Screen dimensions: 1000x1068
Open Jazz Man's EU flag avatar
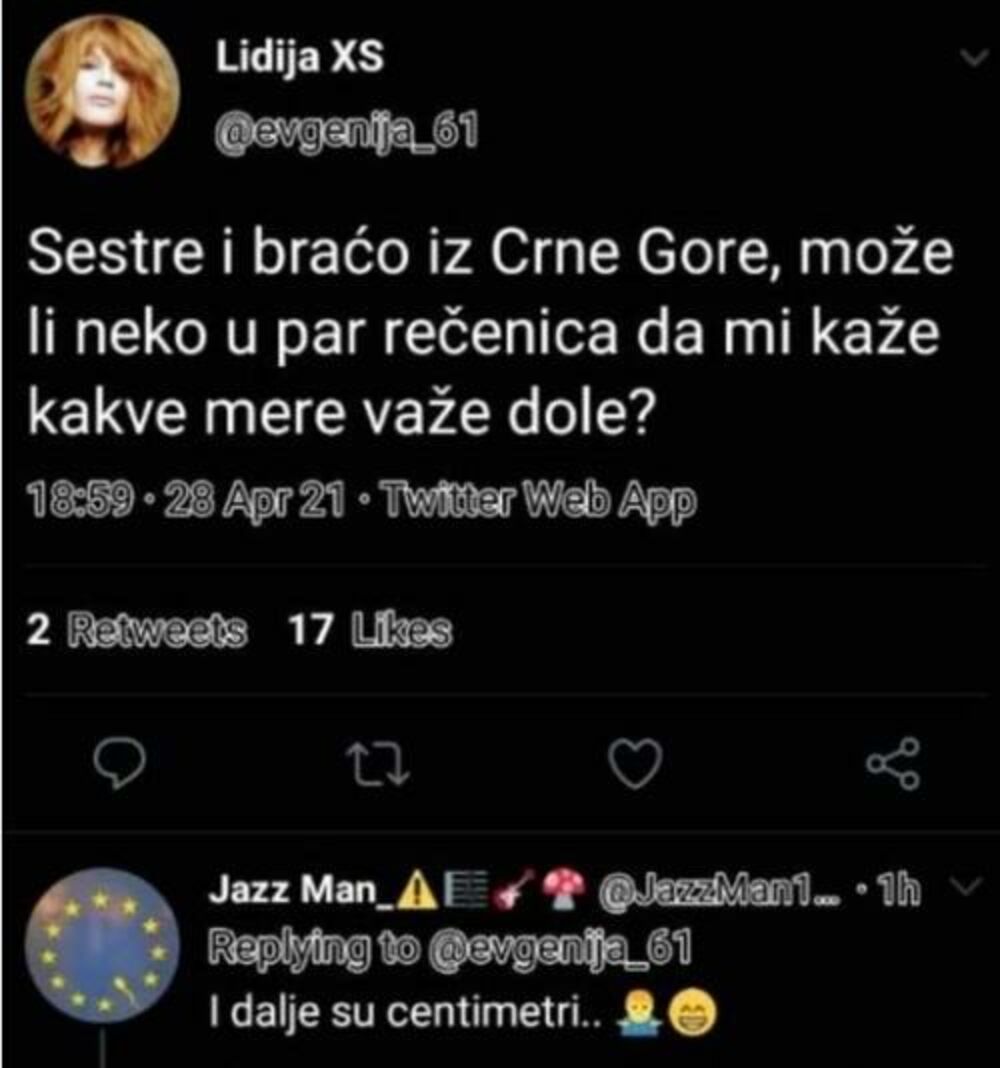coord(102,945)
